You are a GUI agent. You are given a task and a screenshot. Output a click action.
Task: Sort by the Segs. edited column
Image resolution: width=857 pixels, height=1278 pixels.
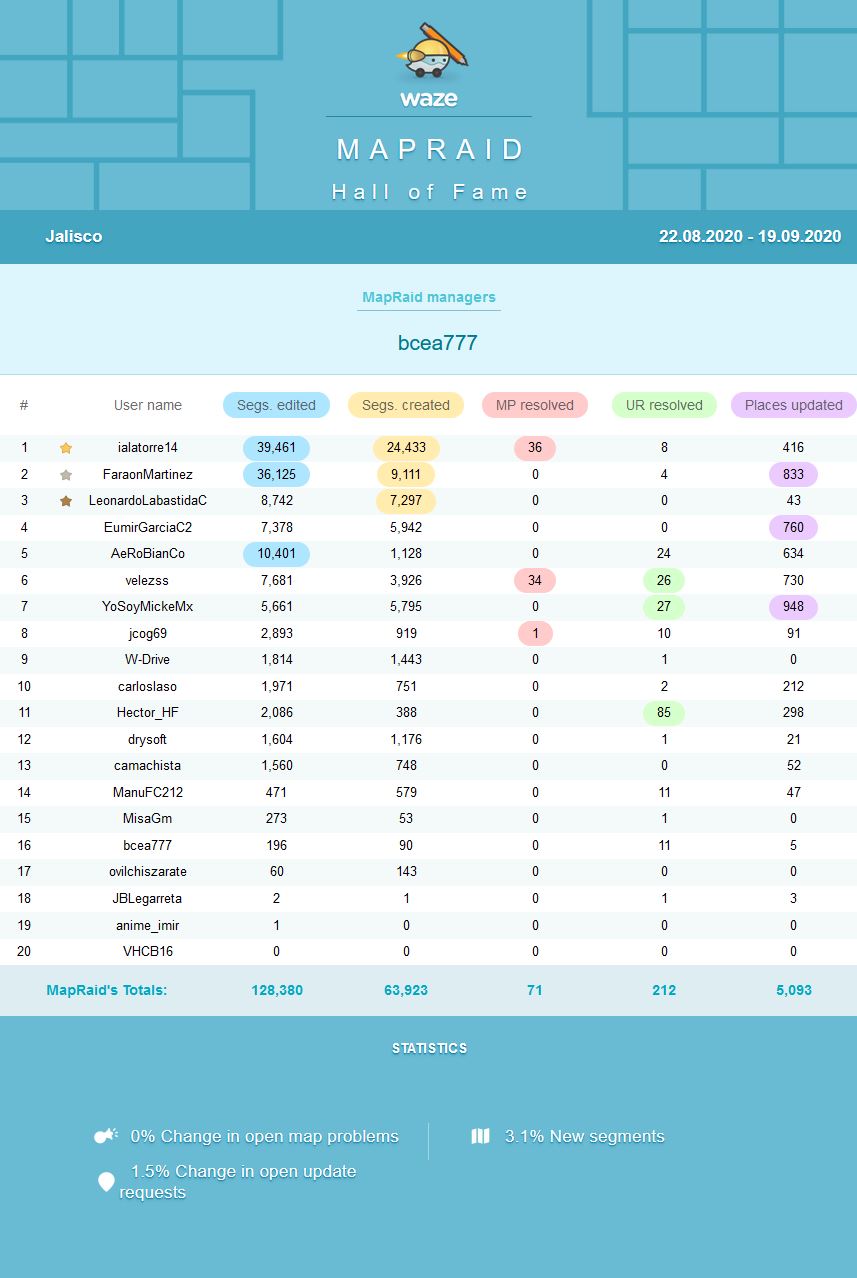point(276,405)
